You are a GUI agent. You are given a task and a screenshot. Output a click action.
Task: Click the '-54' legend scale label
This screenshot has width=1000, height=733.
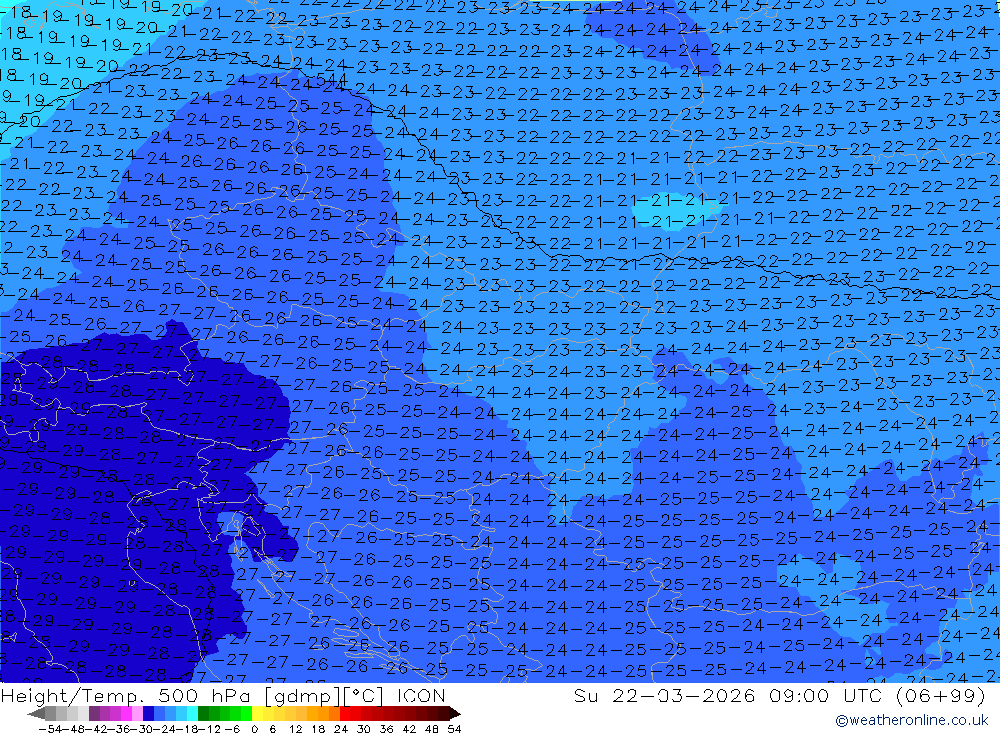pos(50,729)
